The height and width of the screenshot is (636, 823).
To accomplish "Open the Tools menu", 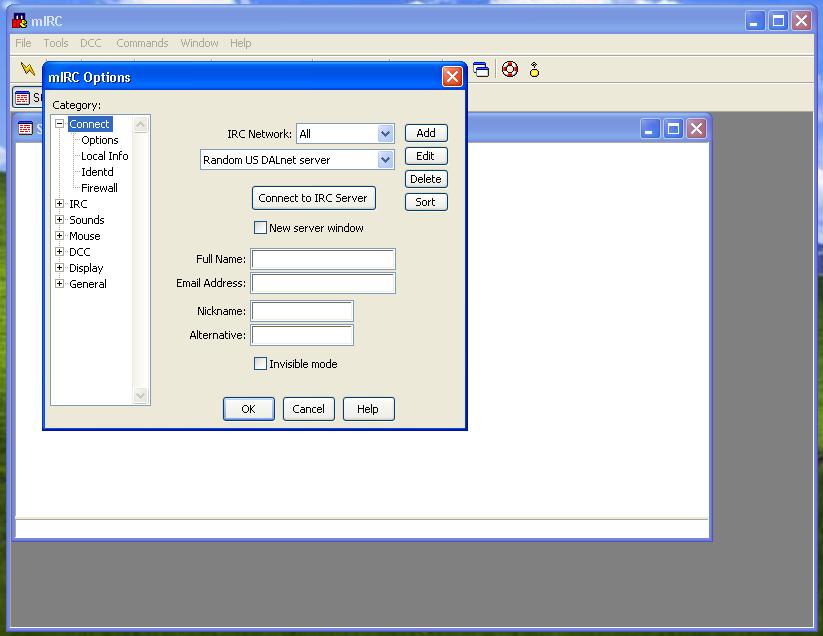I will [x=56, y=43].
